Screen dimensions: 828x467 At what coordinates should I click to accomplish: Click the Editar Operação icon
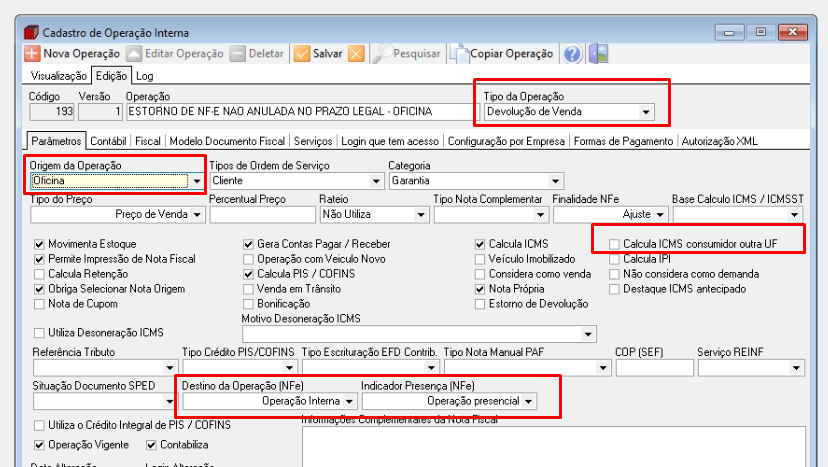134,53
